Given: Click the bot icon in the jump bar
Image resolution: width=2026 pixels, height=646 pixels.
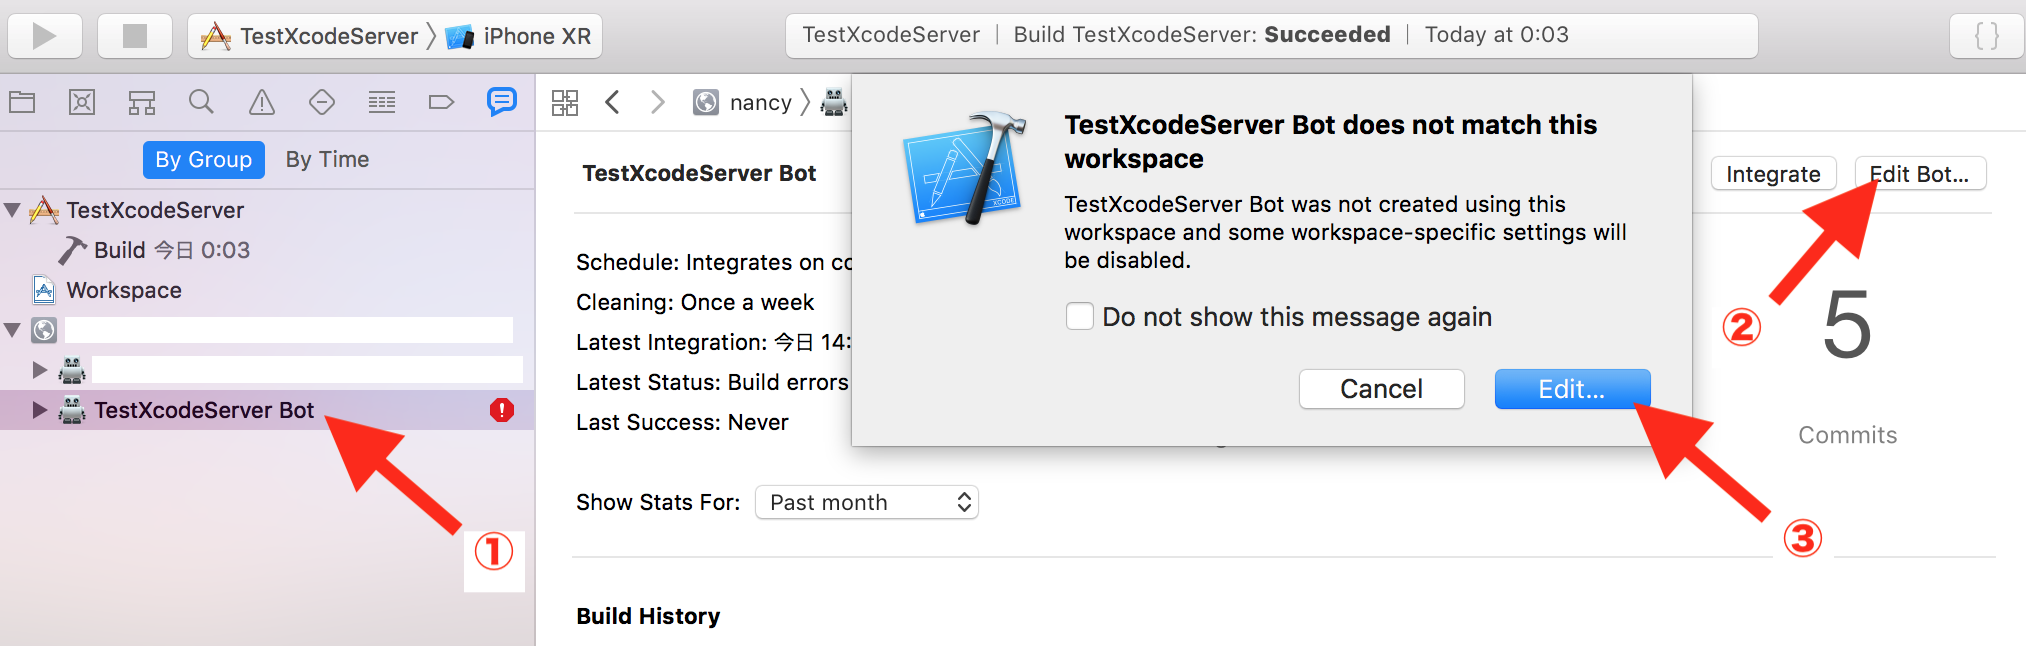Looking at the screenshot, I should tap(834, 102).
